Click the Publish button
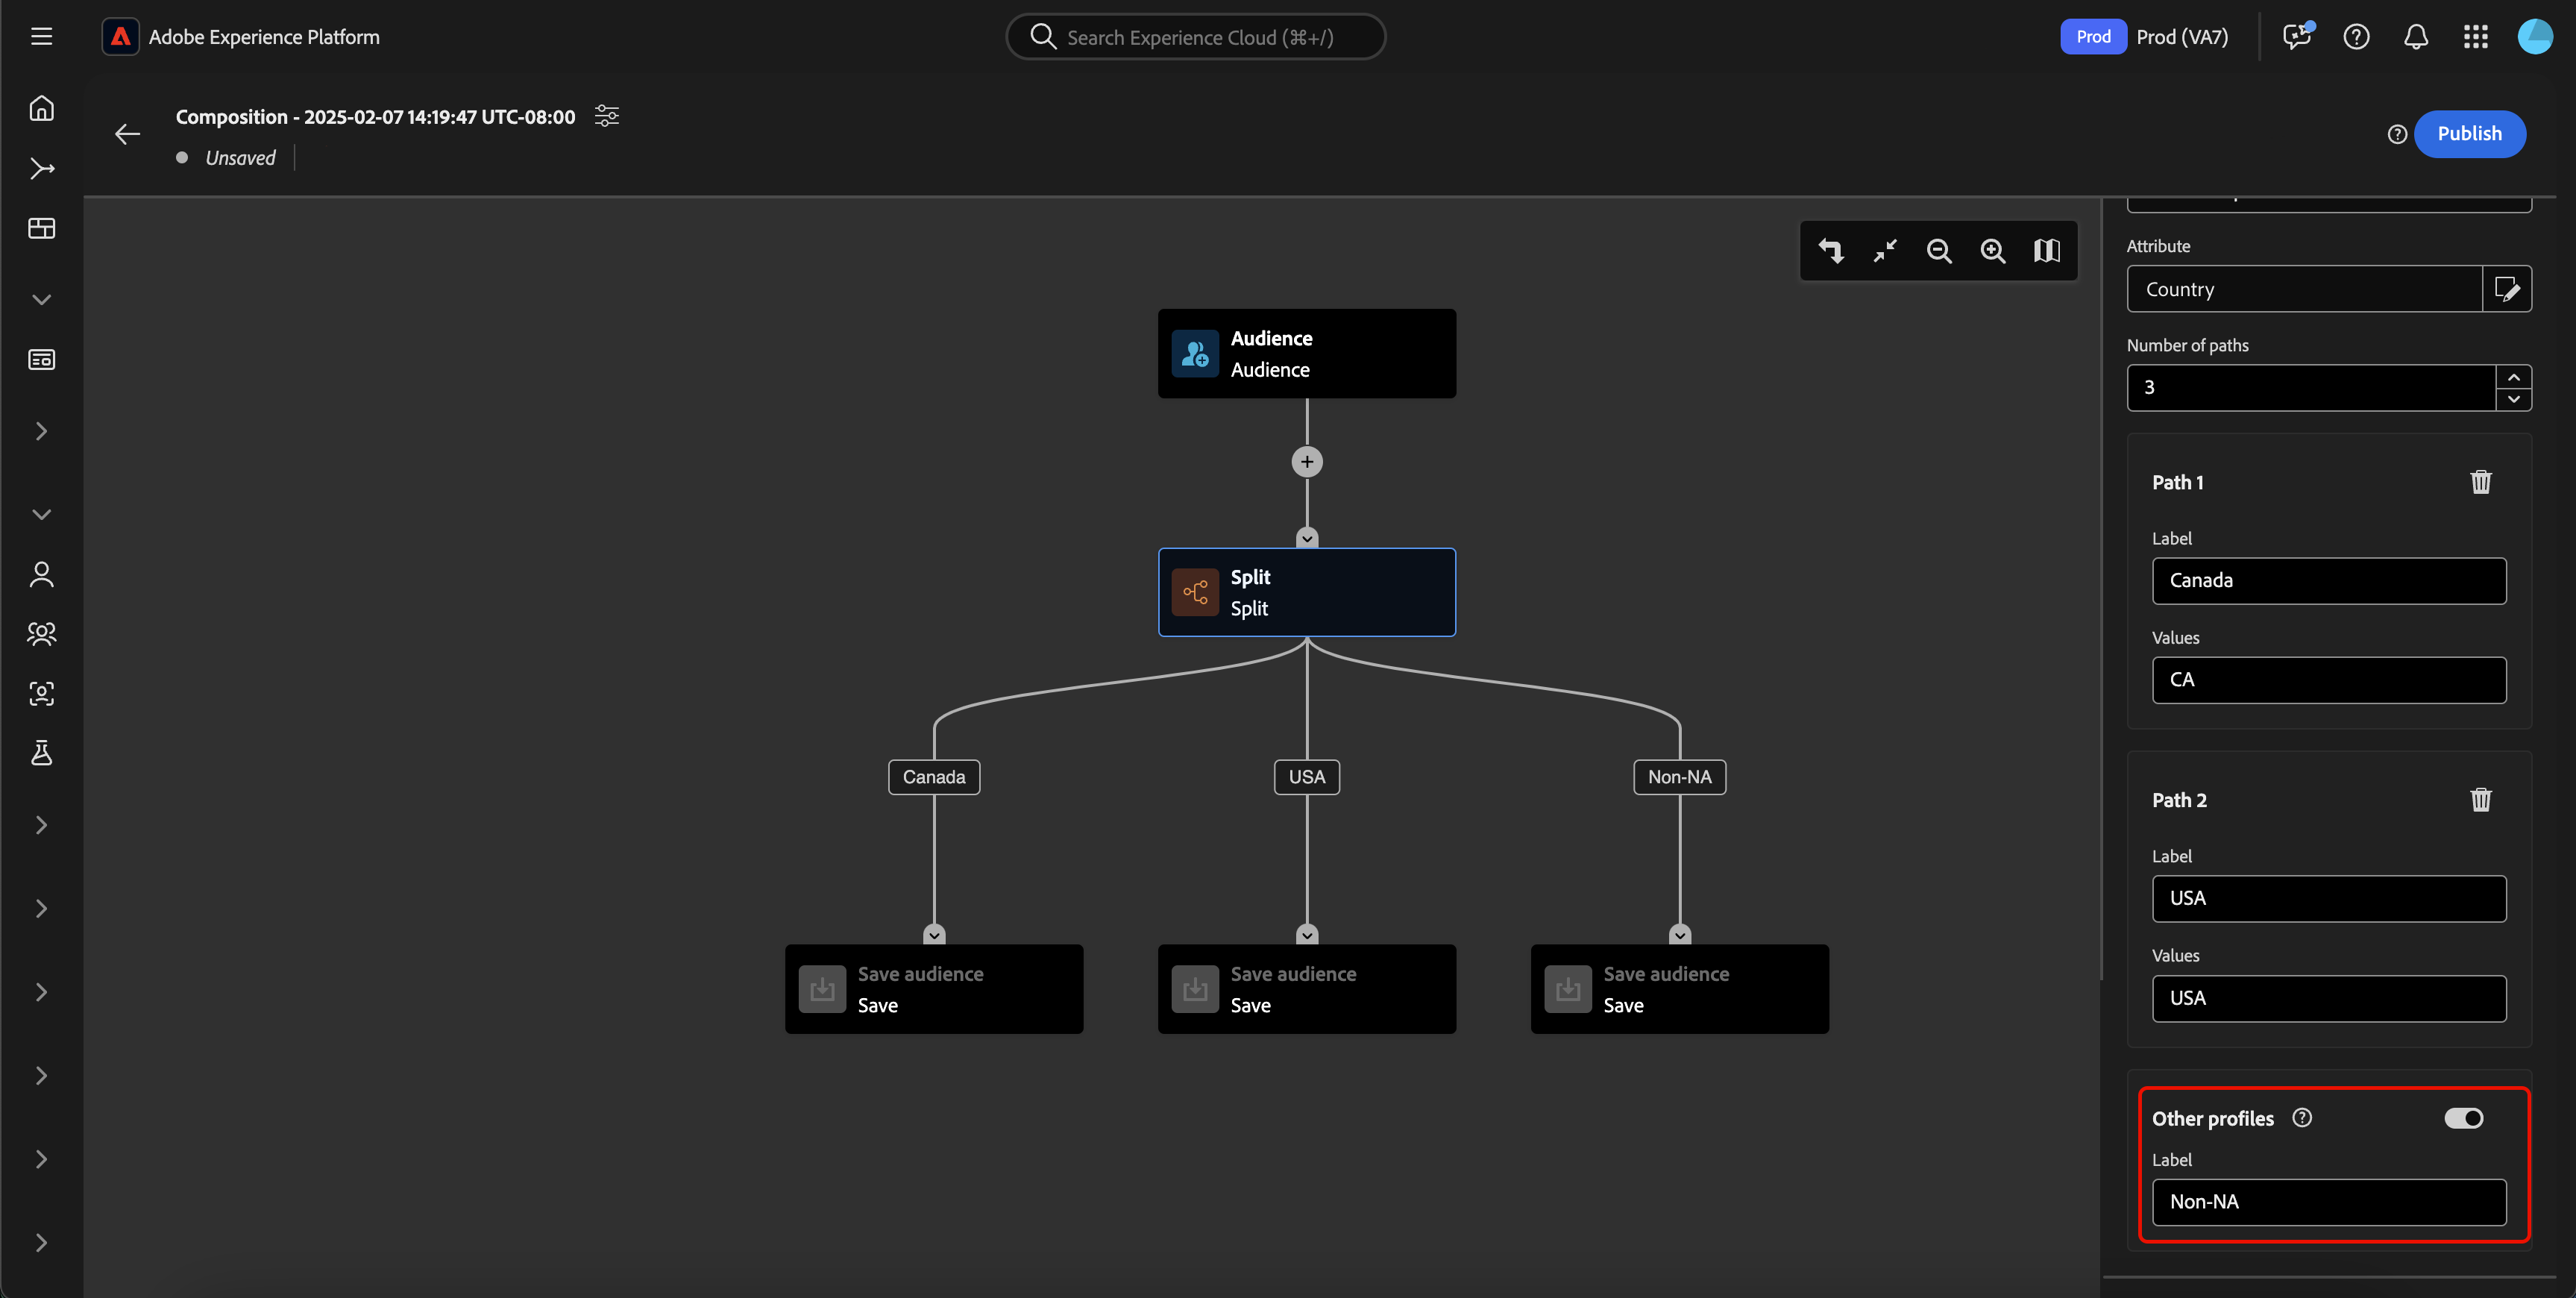Image resolution: width=2576 pixels, height=1298 pixels. click(x=2469, y=134)
